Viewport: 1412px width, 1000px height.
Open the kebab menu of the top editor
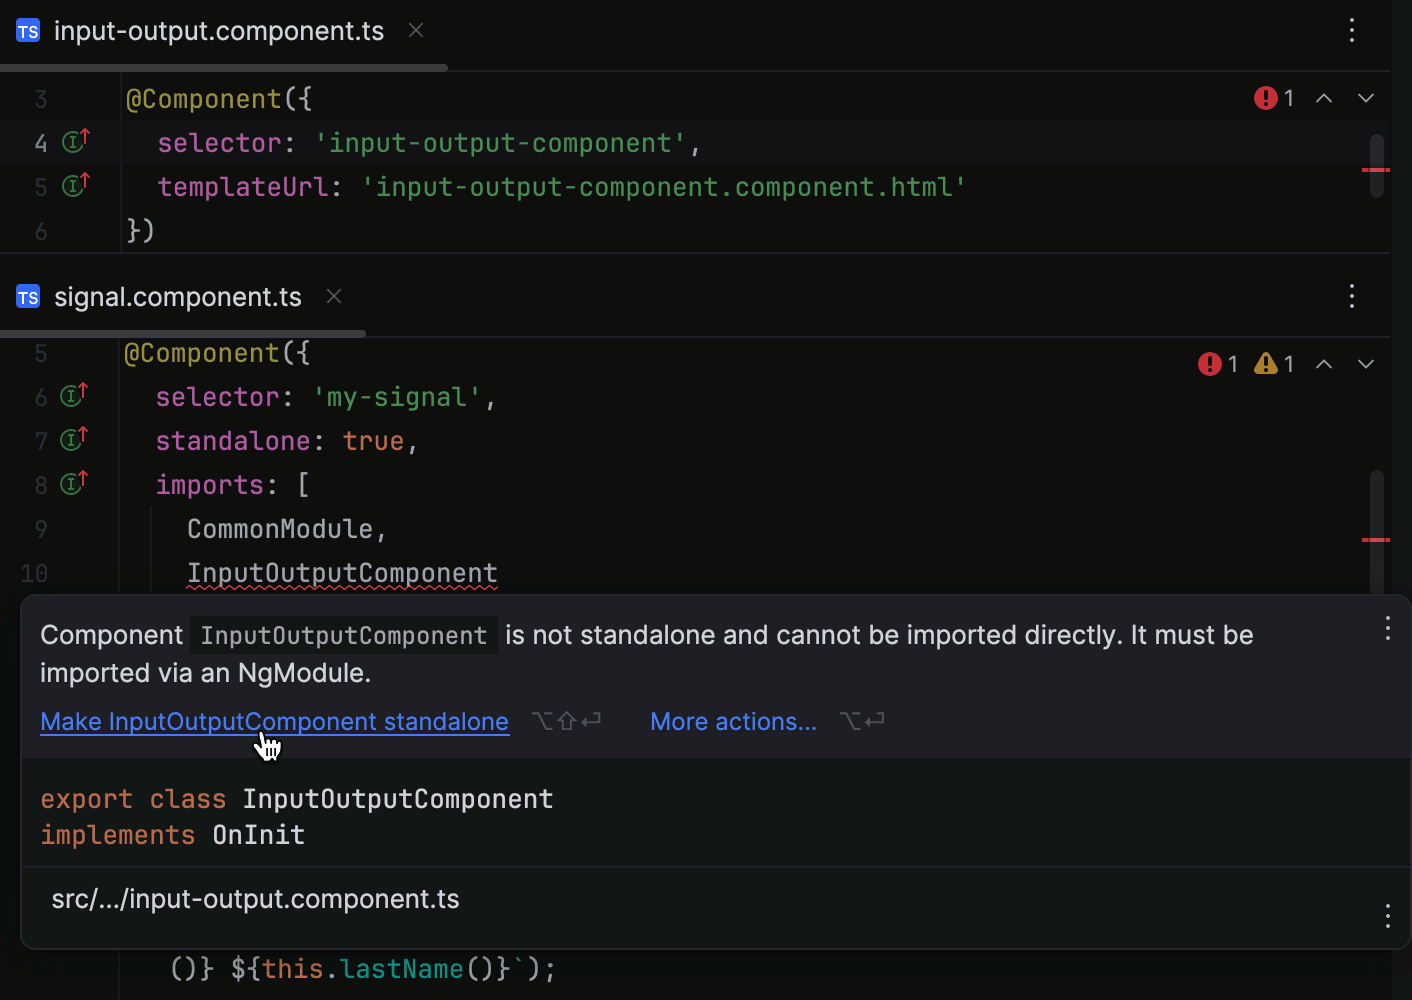(x=1352, y=30)
